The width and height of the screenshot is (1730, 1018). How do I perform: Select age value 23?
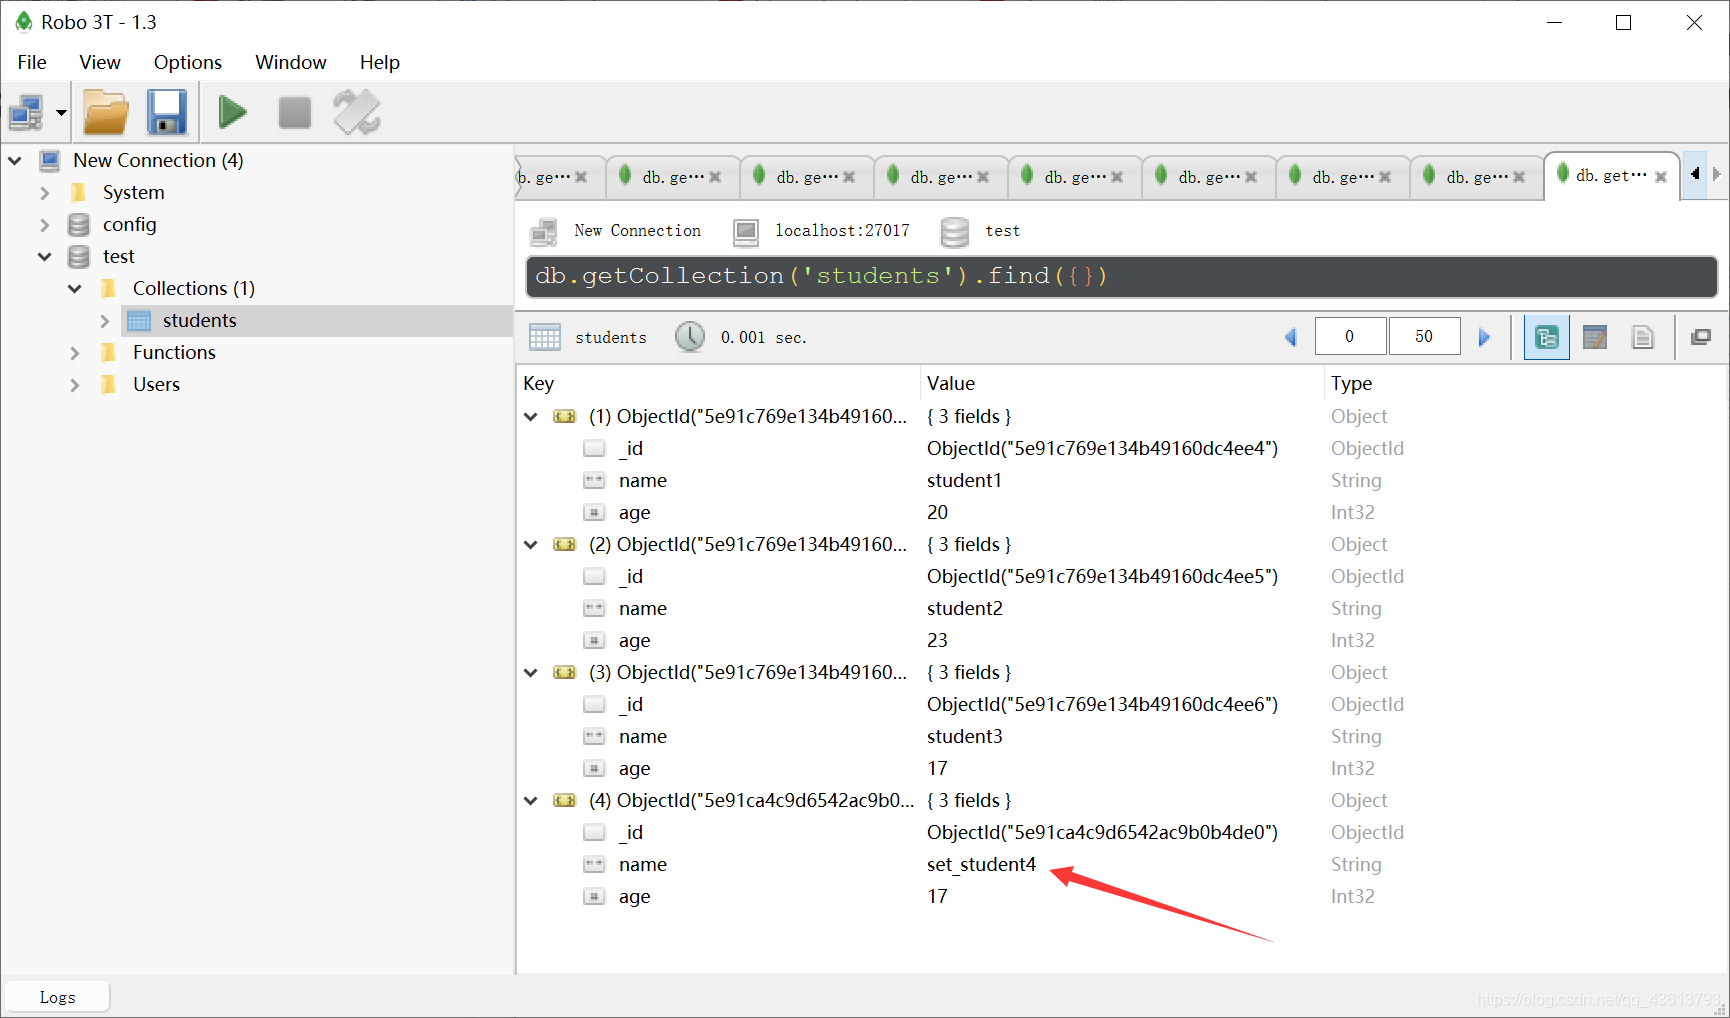(937, 640)
